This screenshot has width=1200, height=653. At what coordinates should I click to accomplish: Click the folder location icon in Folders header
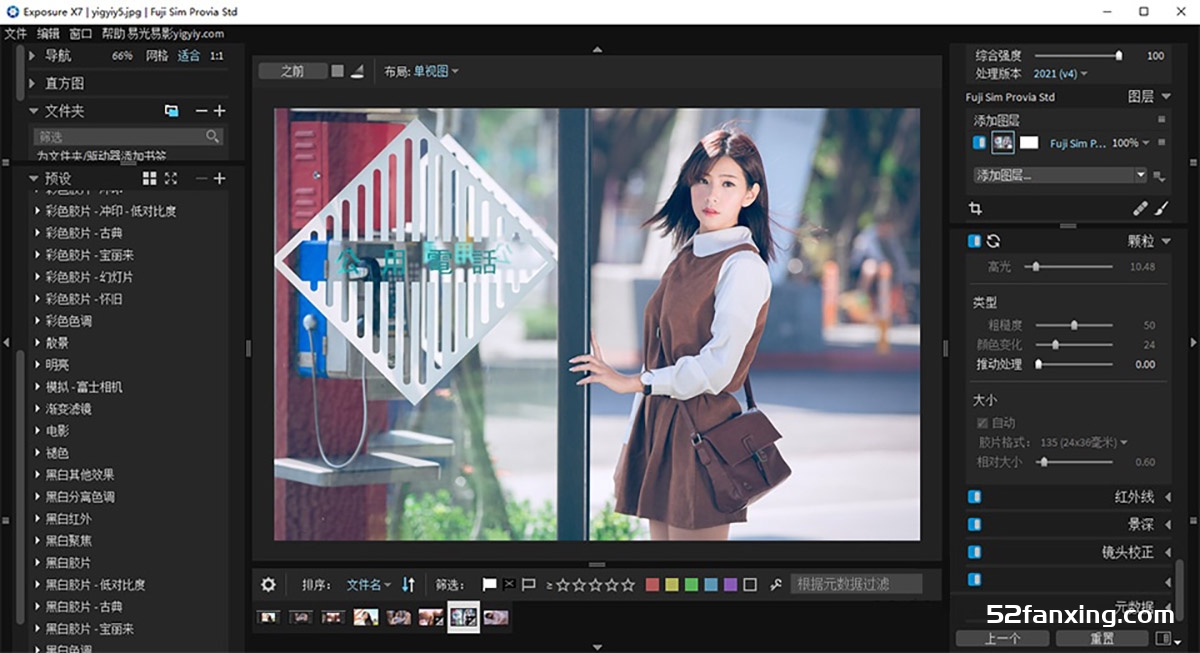[171, 111]
